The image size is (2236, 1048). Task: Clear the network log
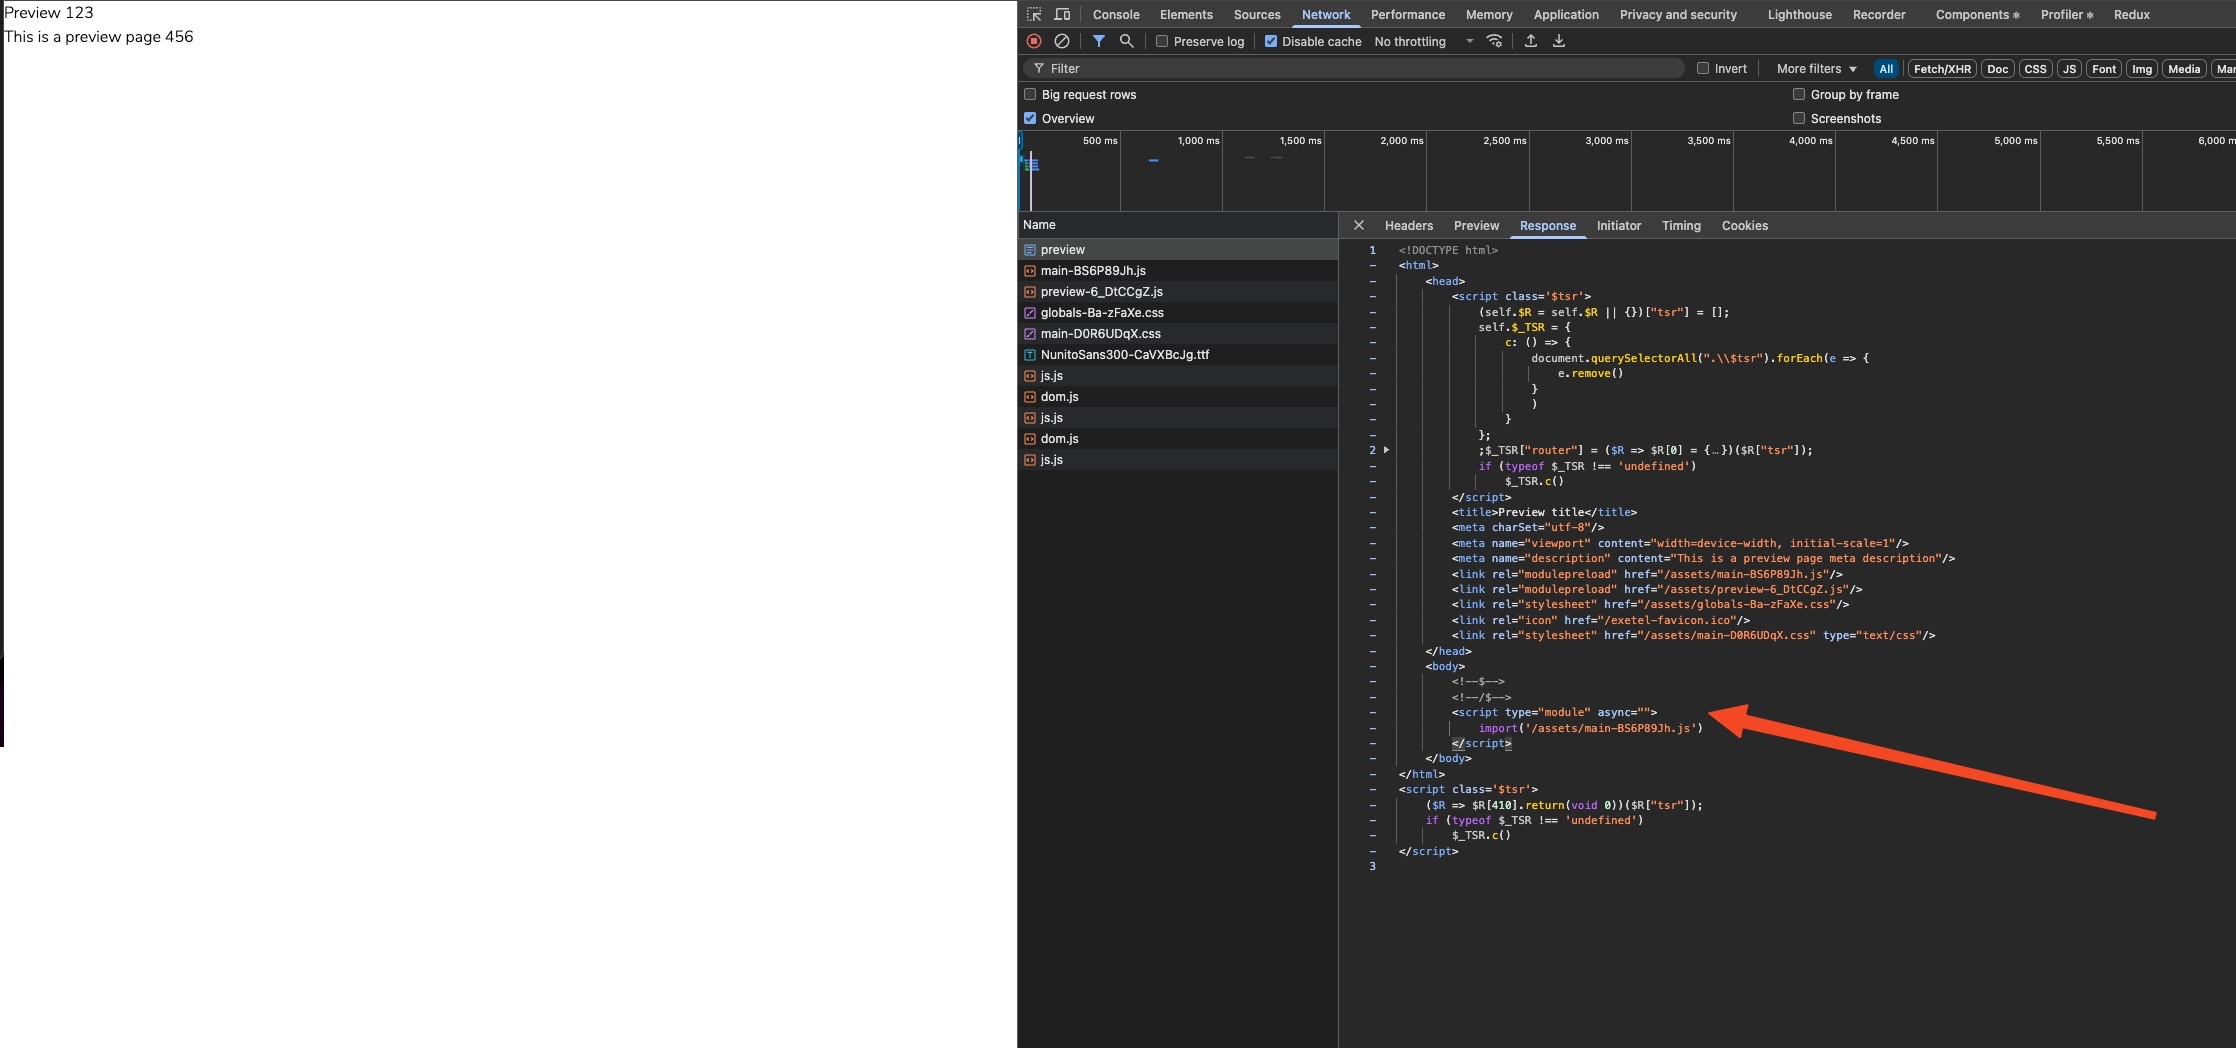1062,41
